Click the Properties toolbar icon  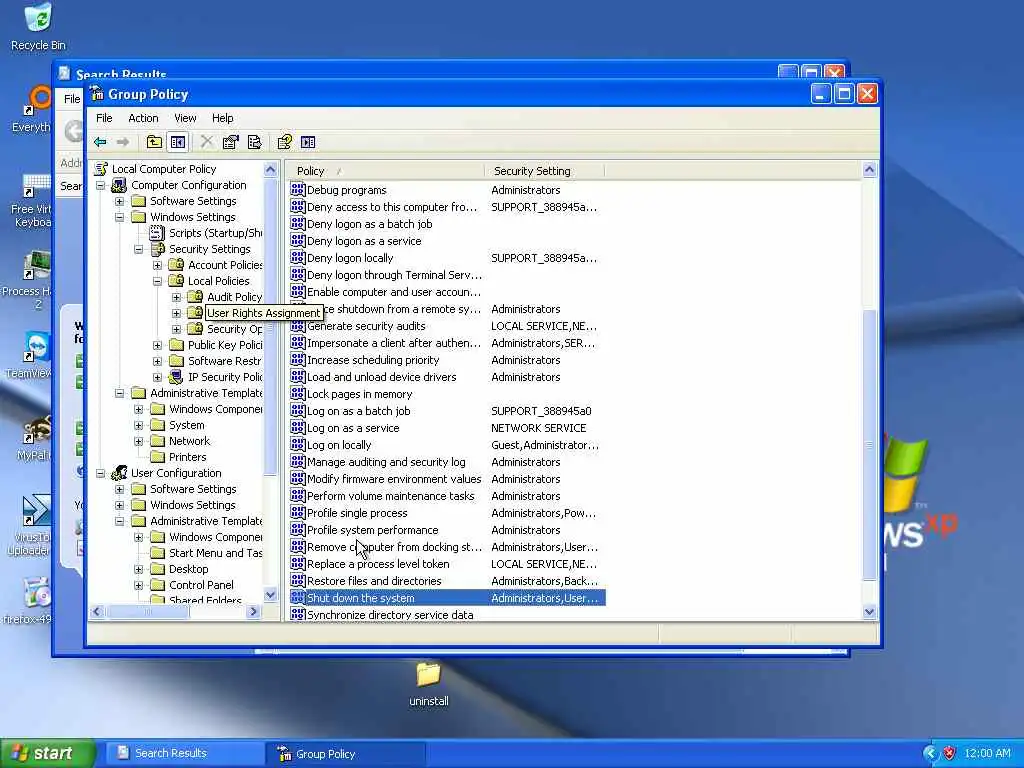231,142
